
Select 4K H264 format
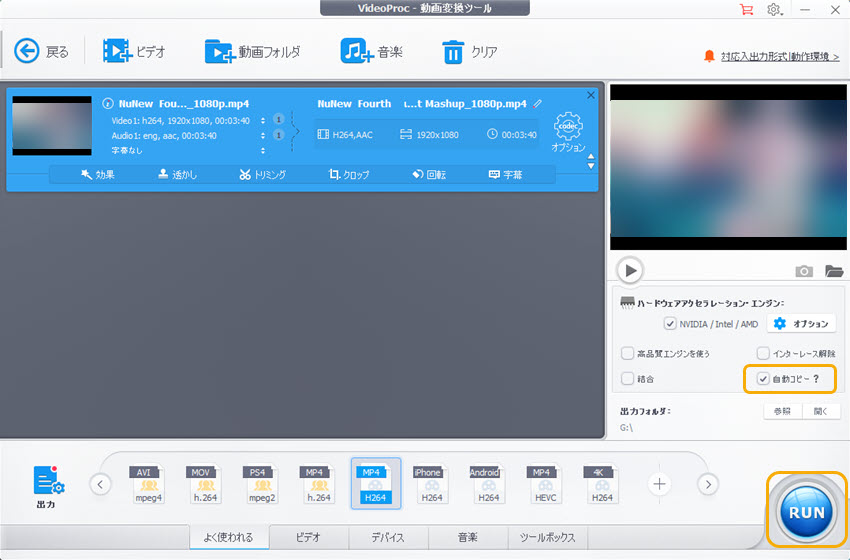point(601,484)
